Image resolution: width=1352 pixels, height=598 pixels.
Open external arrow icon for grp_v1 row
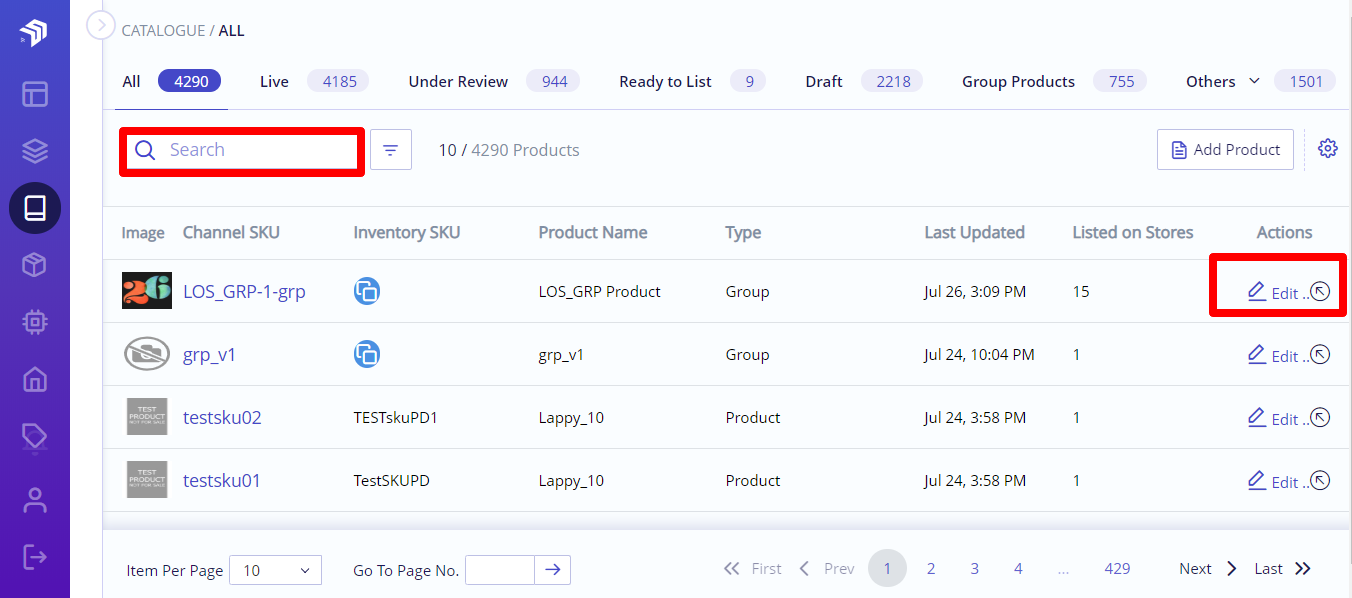pos(1320,354)
